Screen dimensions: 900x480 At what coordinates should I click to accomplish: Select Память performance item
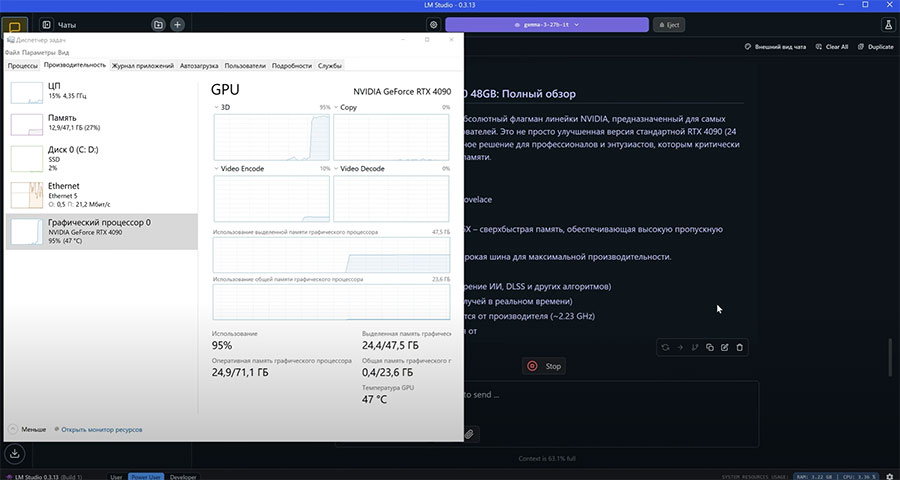coord(101,123)
